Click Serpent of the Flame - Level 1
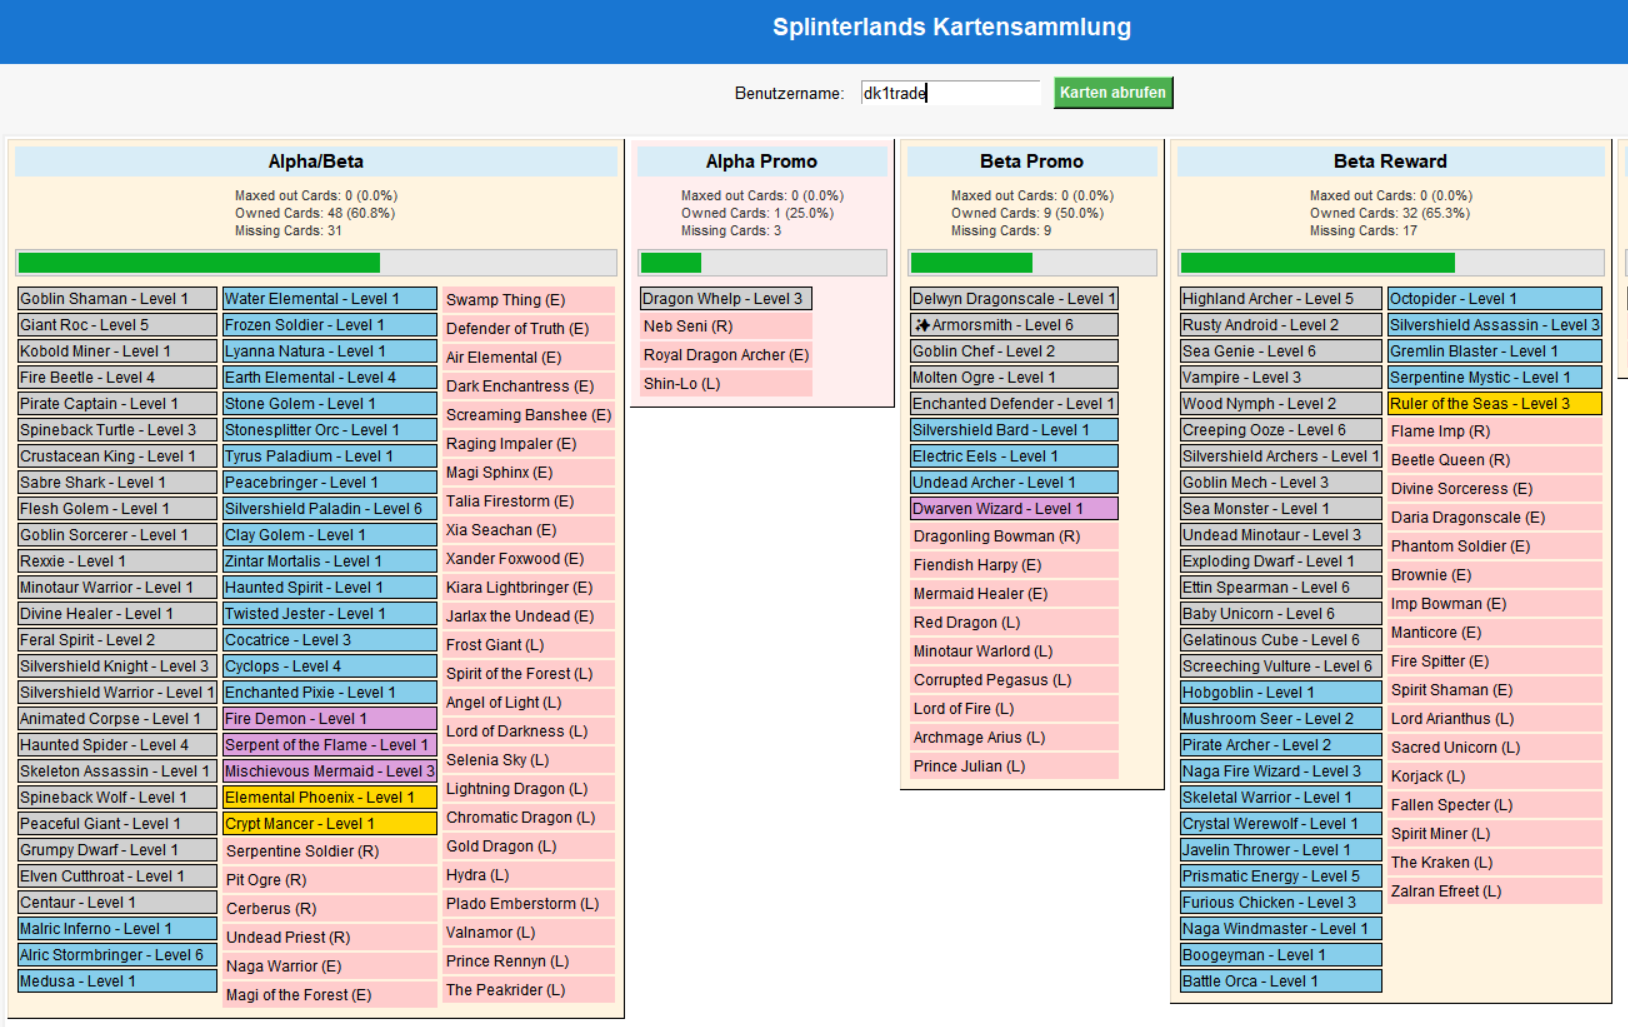 [x=329, y=745]
